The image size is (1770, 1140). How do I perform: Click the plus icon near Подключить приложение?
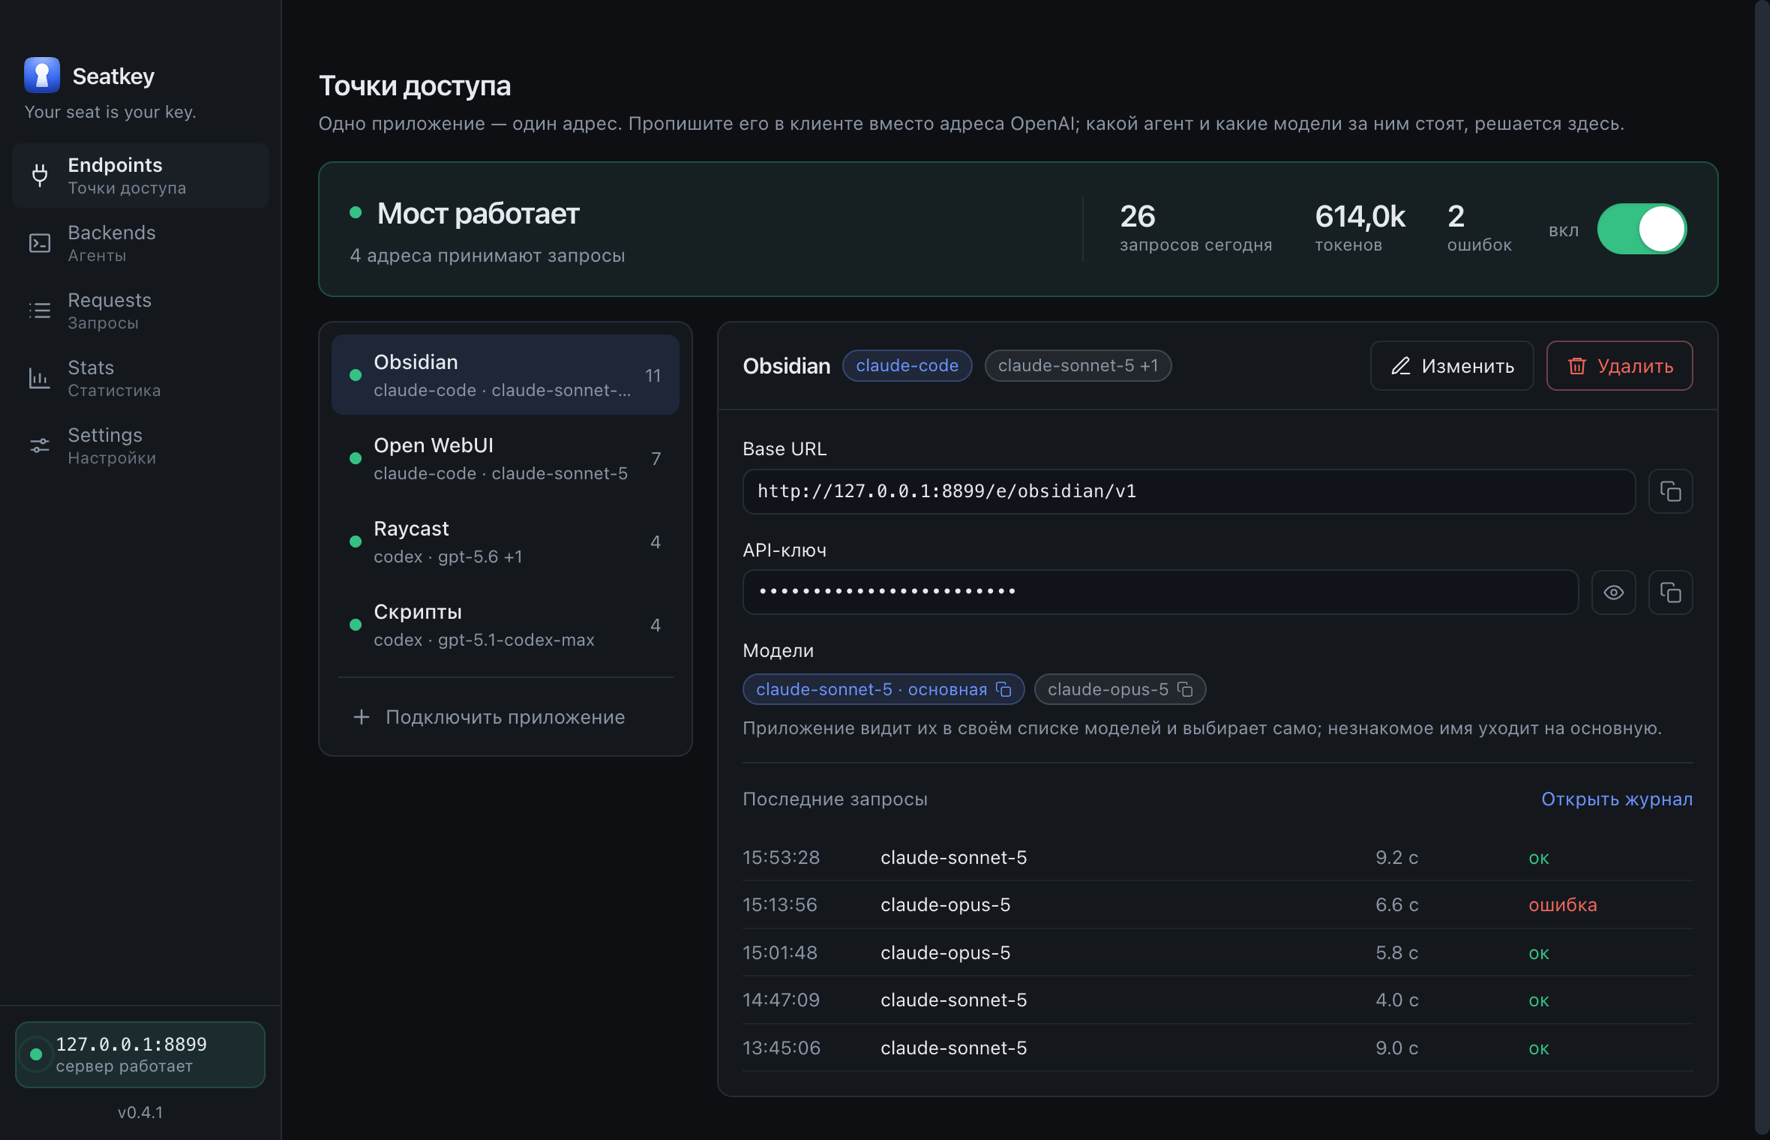coord(361,717)
